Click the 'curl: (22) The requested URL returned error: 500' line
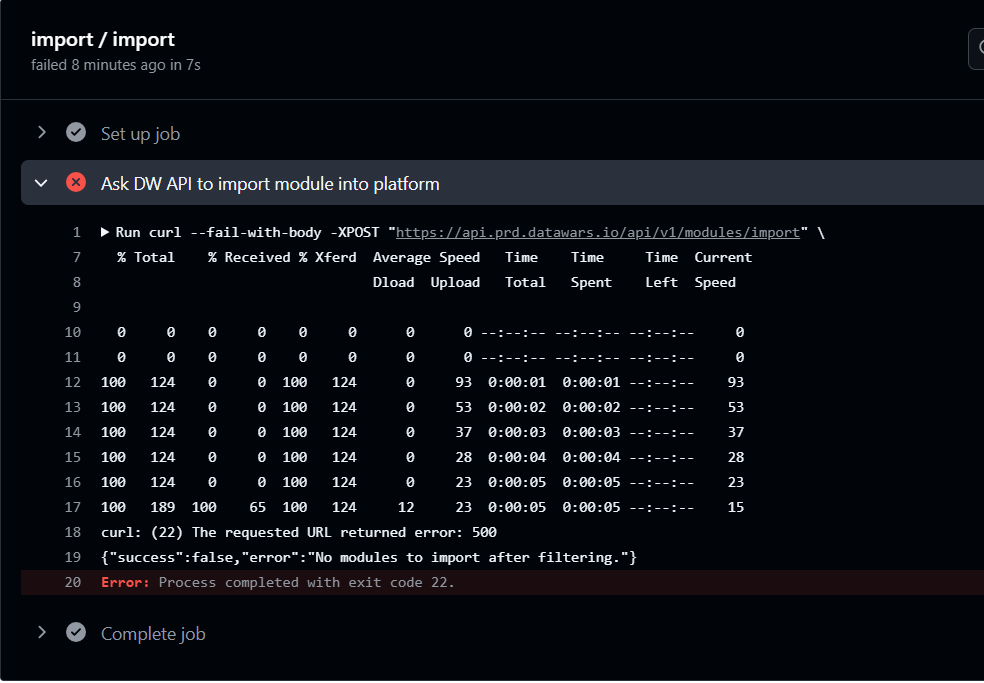Viewport: 984px width, 683px height. 299,532
